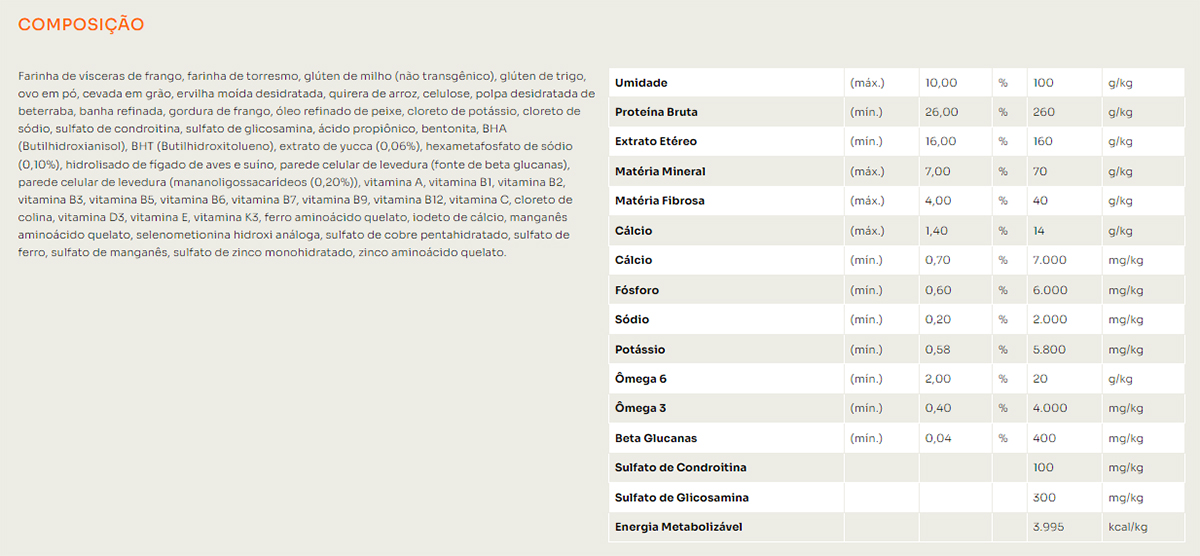The width and height of the screenshot is (1200, 556).
Task: Click the 5.800 potassium value cell
Action: 1050,350
